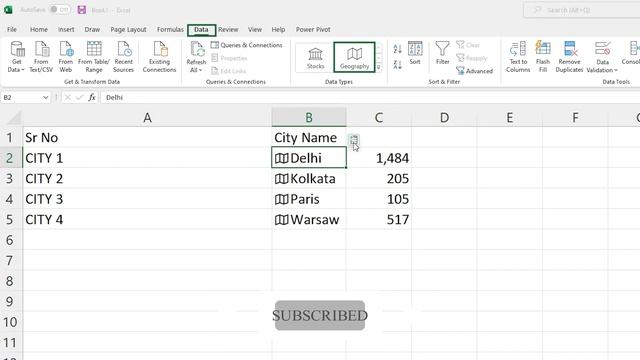Open Existing Connections
Image resolution: width=640 pixels, height=360 pixels.
[159, 57]
